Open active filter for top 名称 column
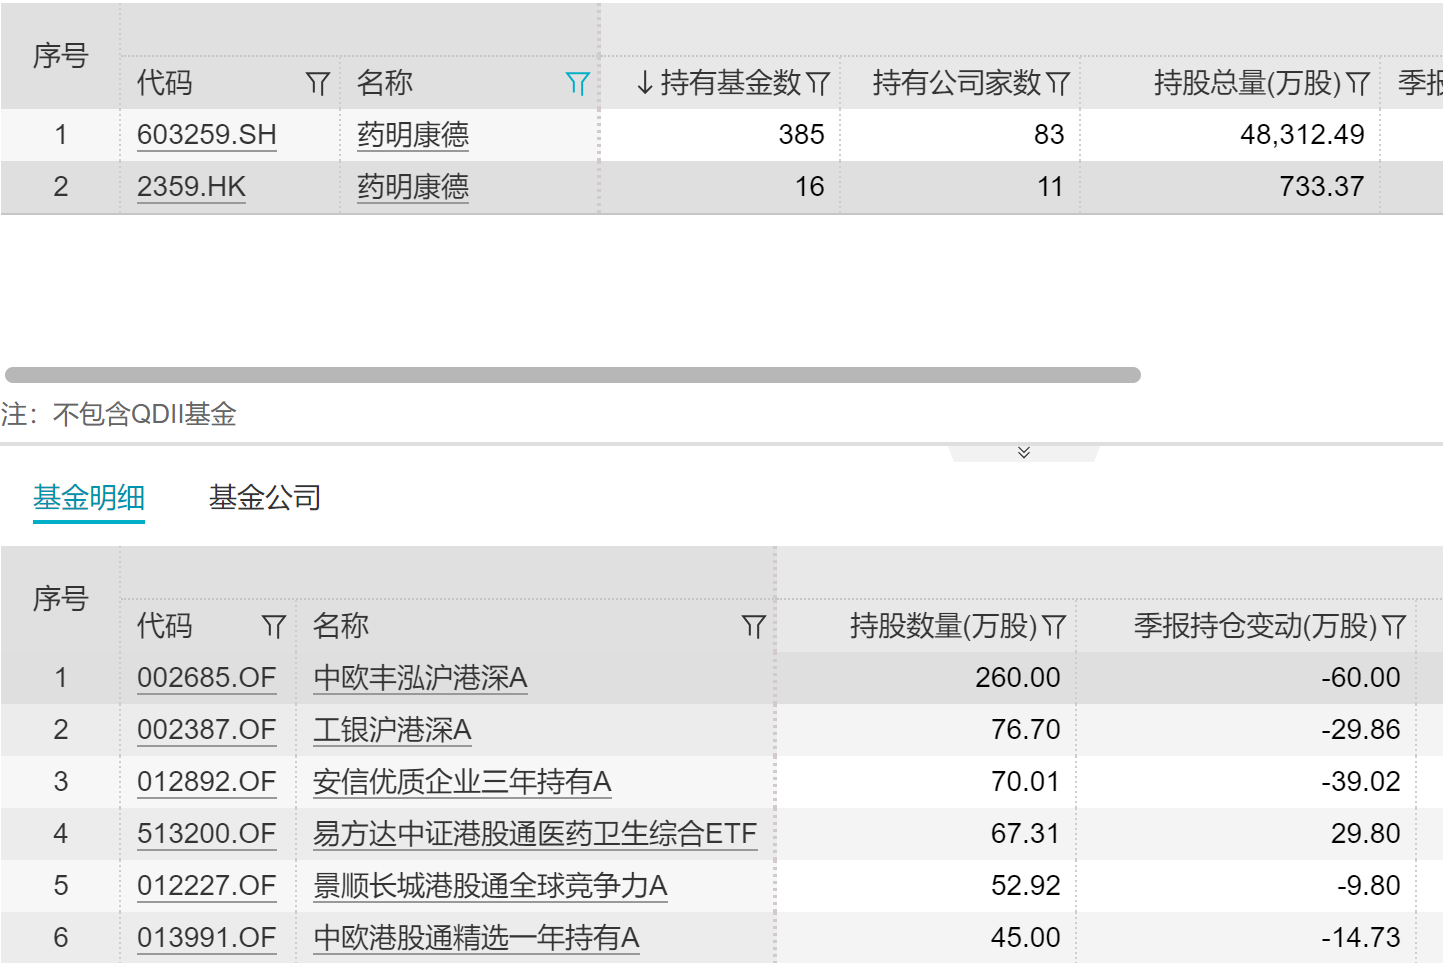Screen dimensions: 1443x963 pyautogui.click(x=577, y=84)
